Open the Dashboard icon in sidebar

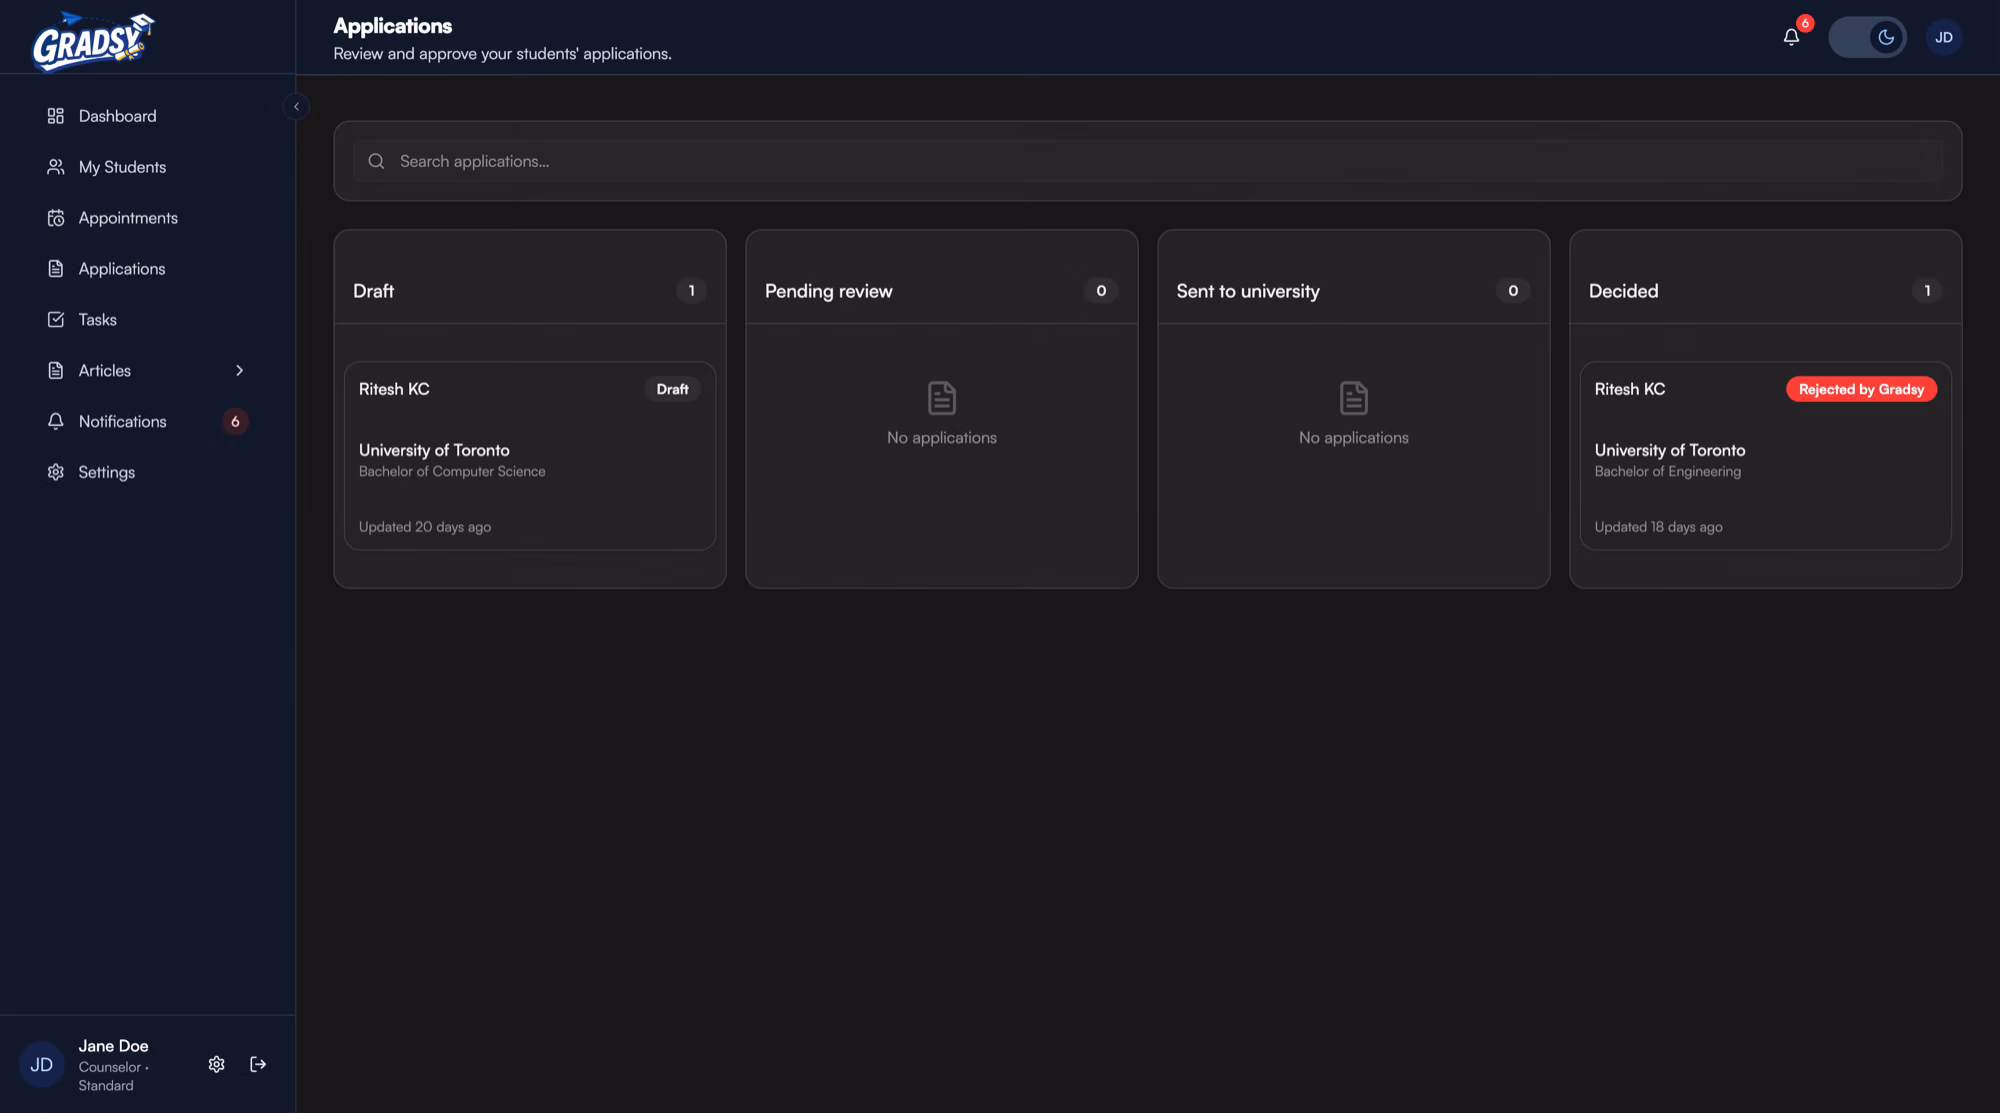pyautogui.click(x=56, y=116)
